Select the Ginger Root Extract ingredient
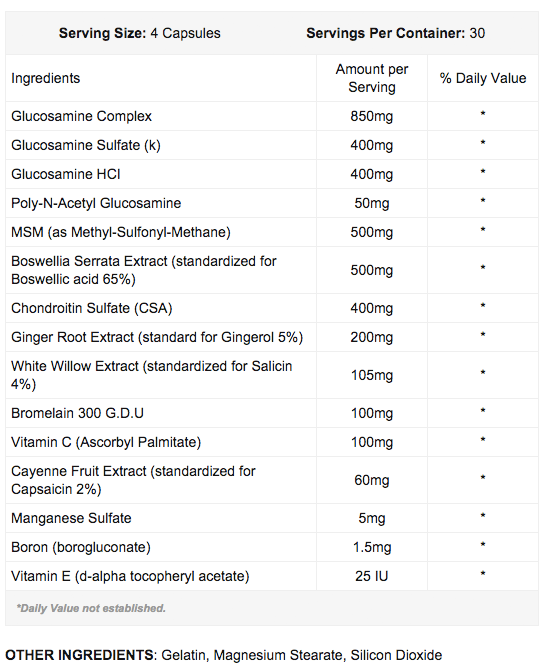The image size is (548, 672). point(157,337)
